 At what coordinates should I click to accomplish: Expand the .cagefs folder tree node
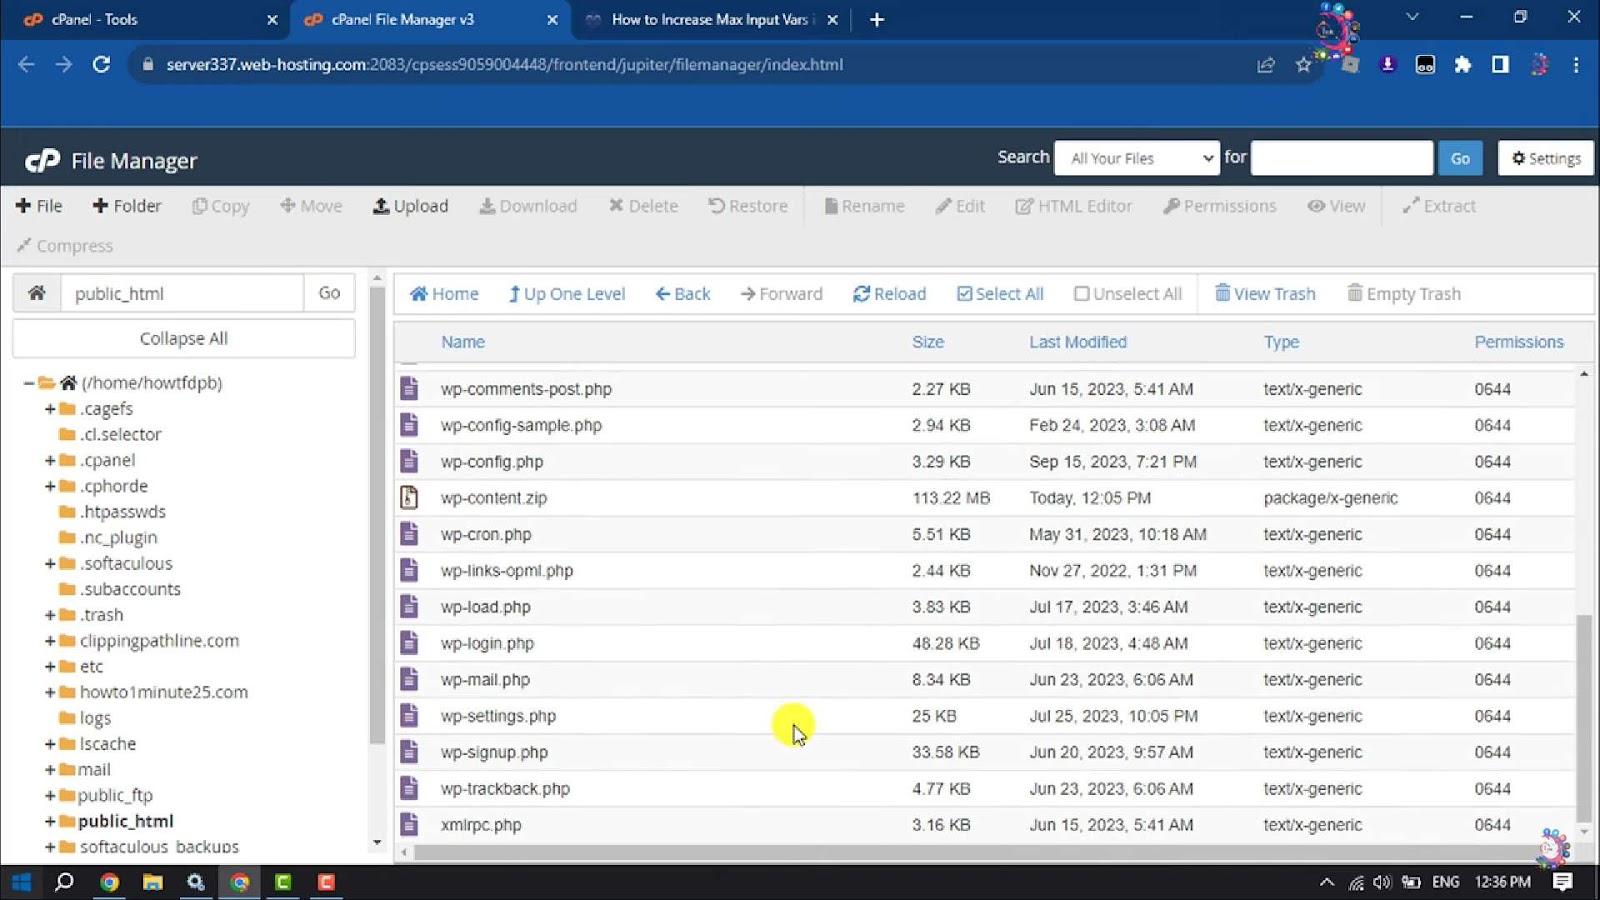click(x=50, y=409)
